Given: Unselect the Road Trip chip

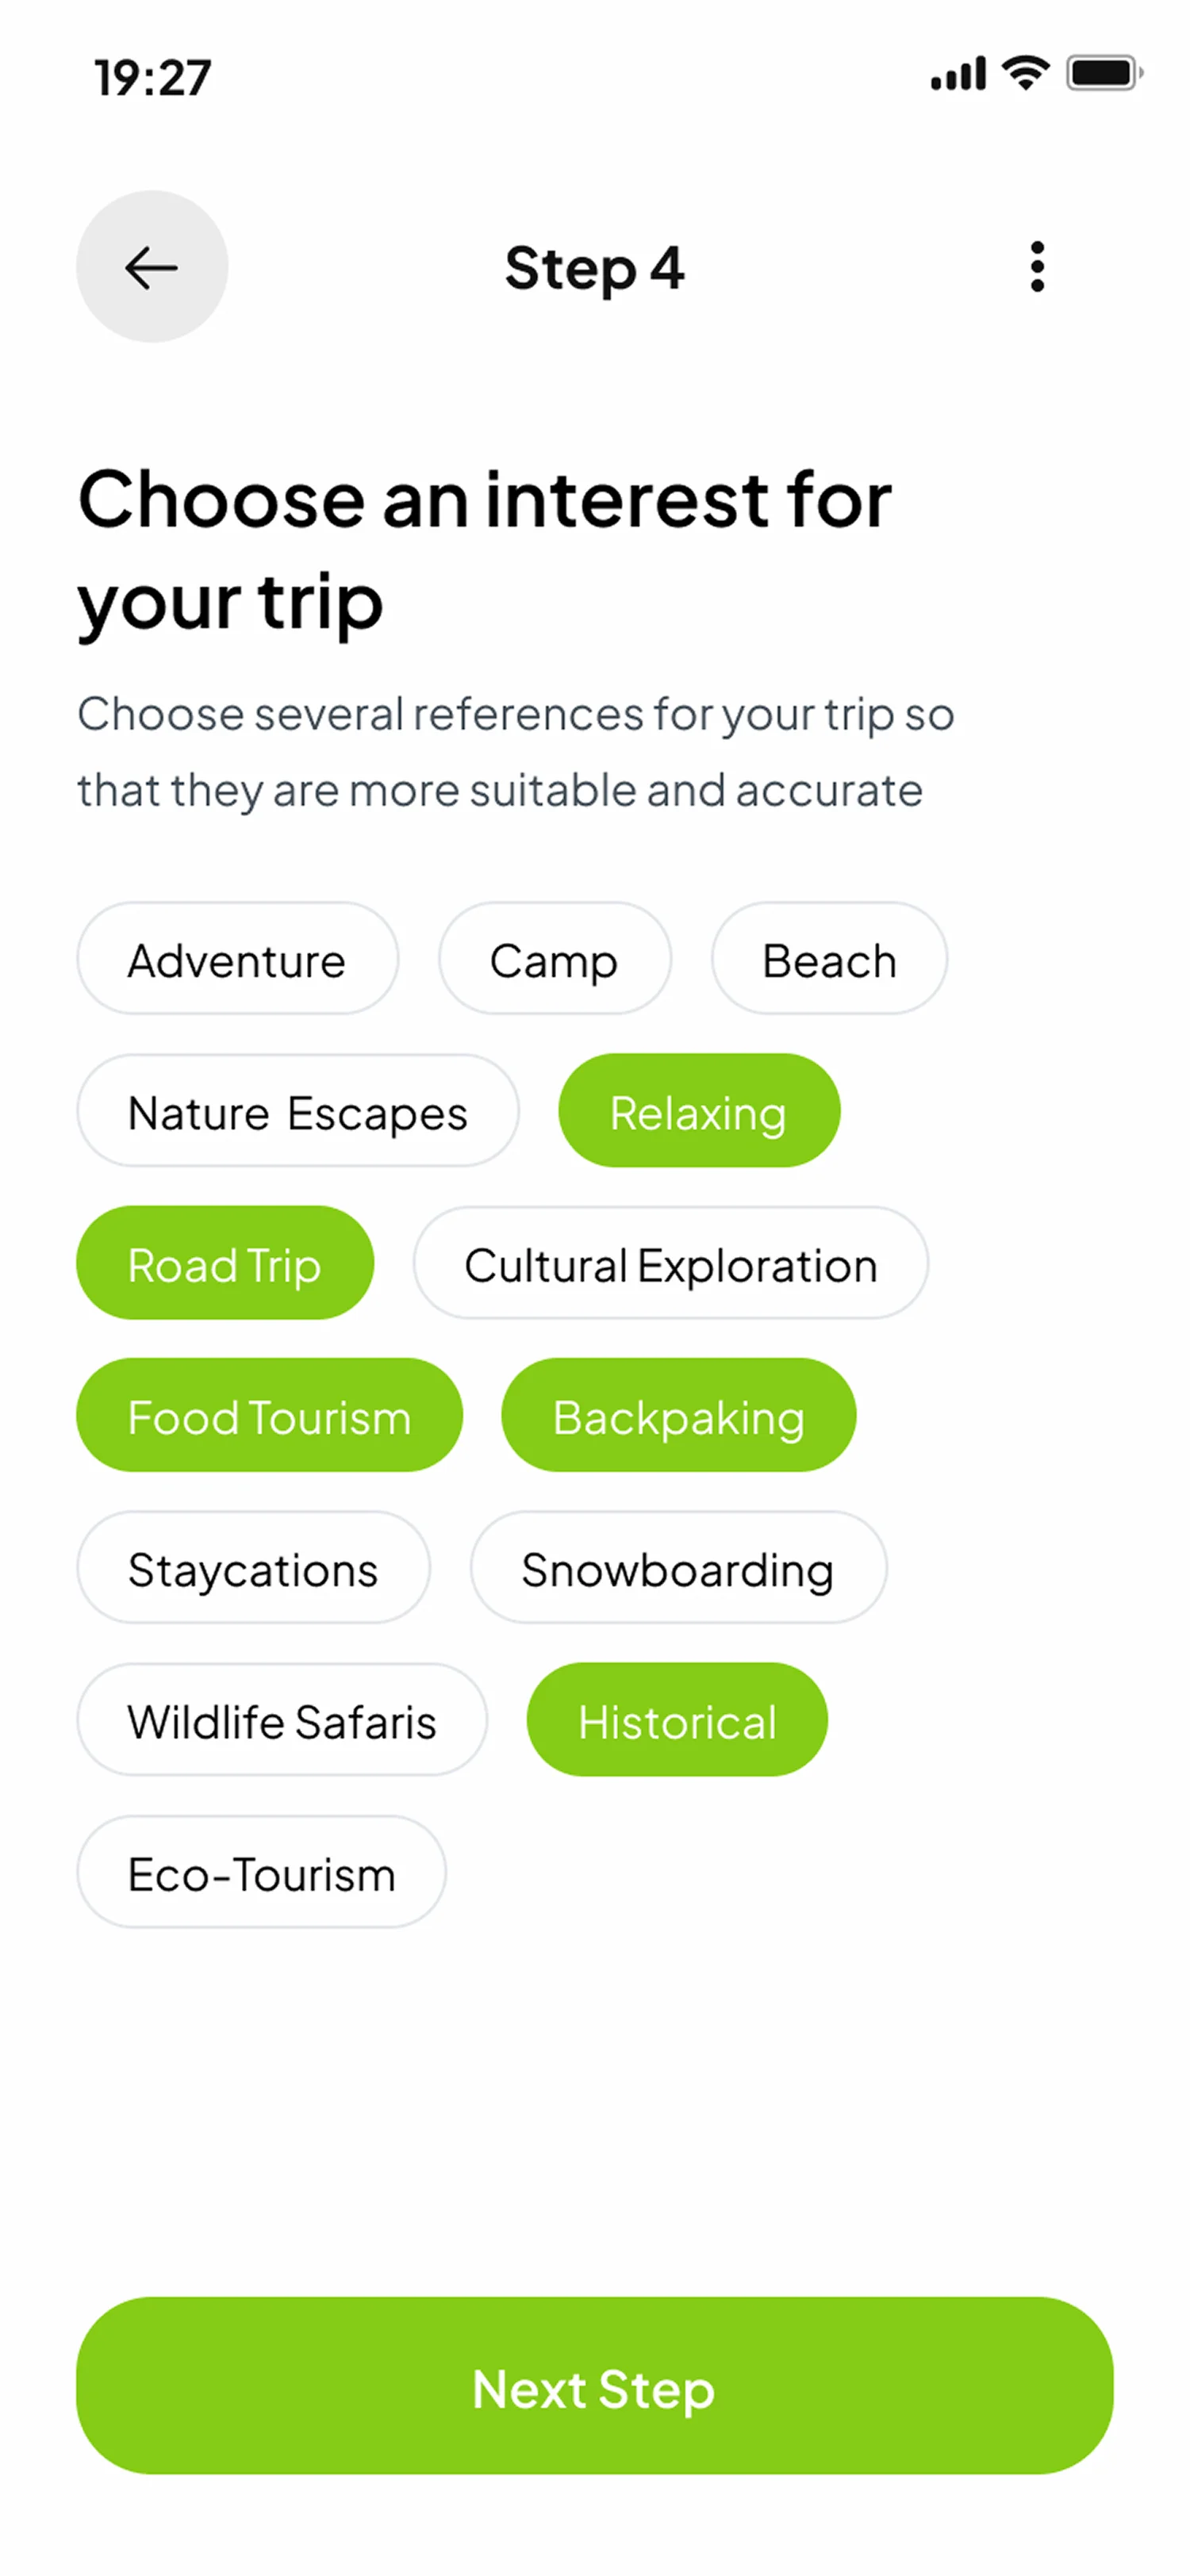Looking at the screenshot, I should pyautogui.click(x=225, y=1264).
